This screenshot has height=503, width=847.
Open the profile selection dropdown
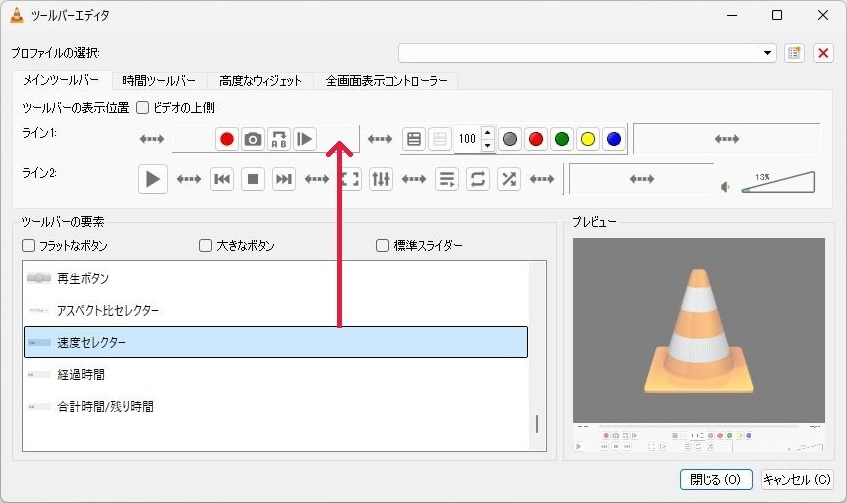click(x=587, y=53)
